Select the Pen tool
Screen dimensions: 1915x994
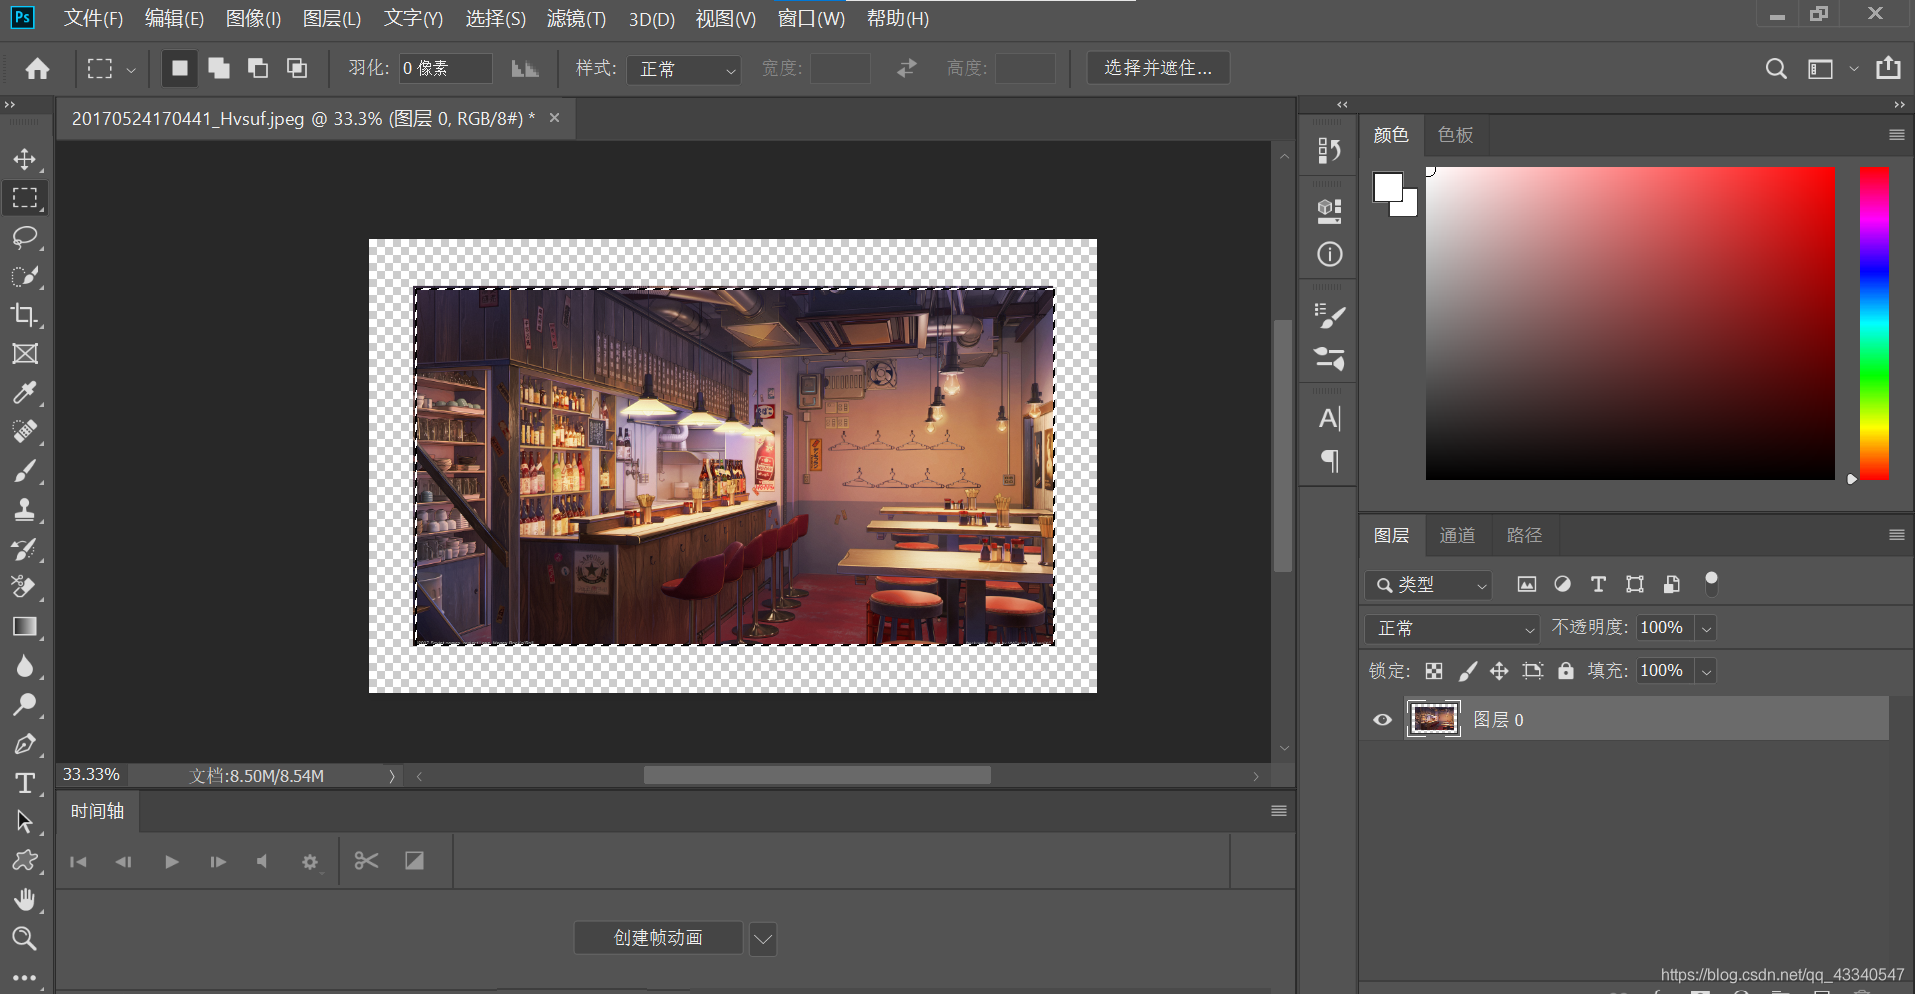pyautogui.click(x=25, y=744)
